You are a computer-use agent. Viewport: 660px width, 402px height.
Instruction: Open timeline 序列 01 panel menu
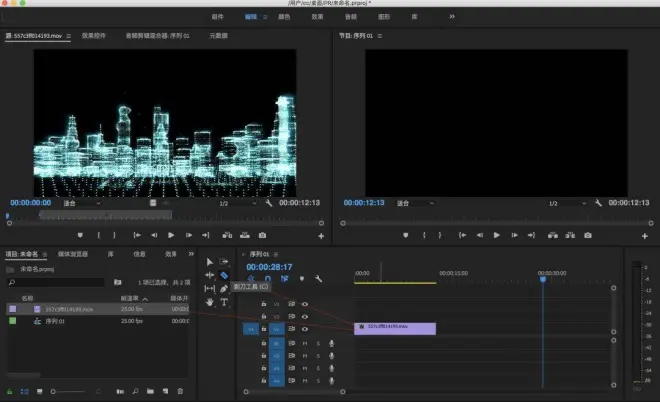(276, 254)
